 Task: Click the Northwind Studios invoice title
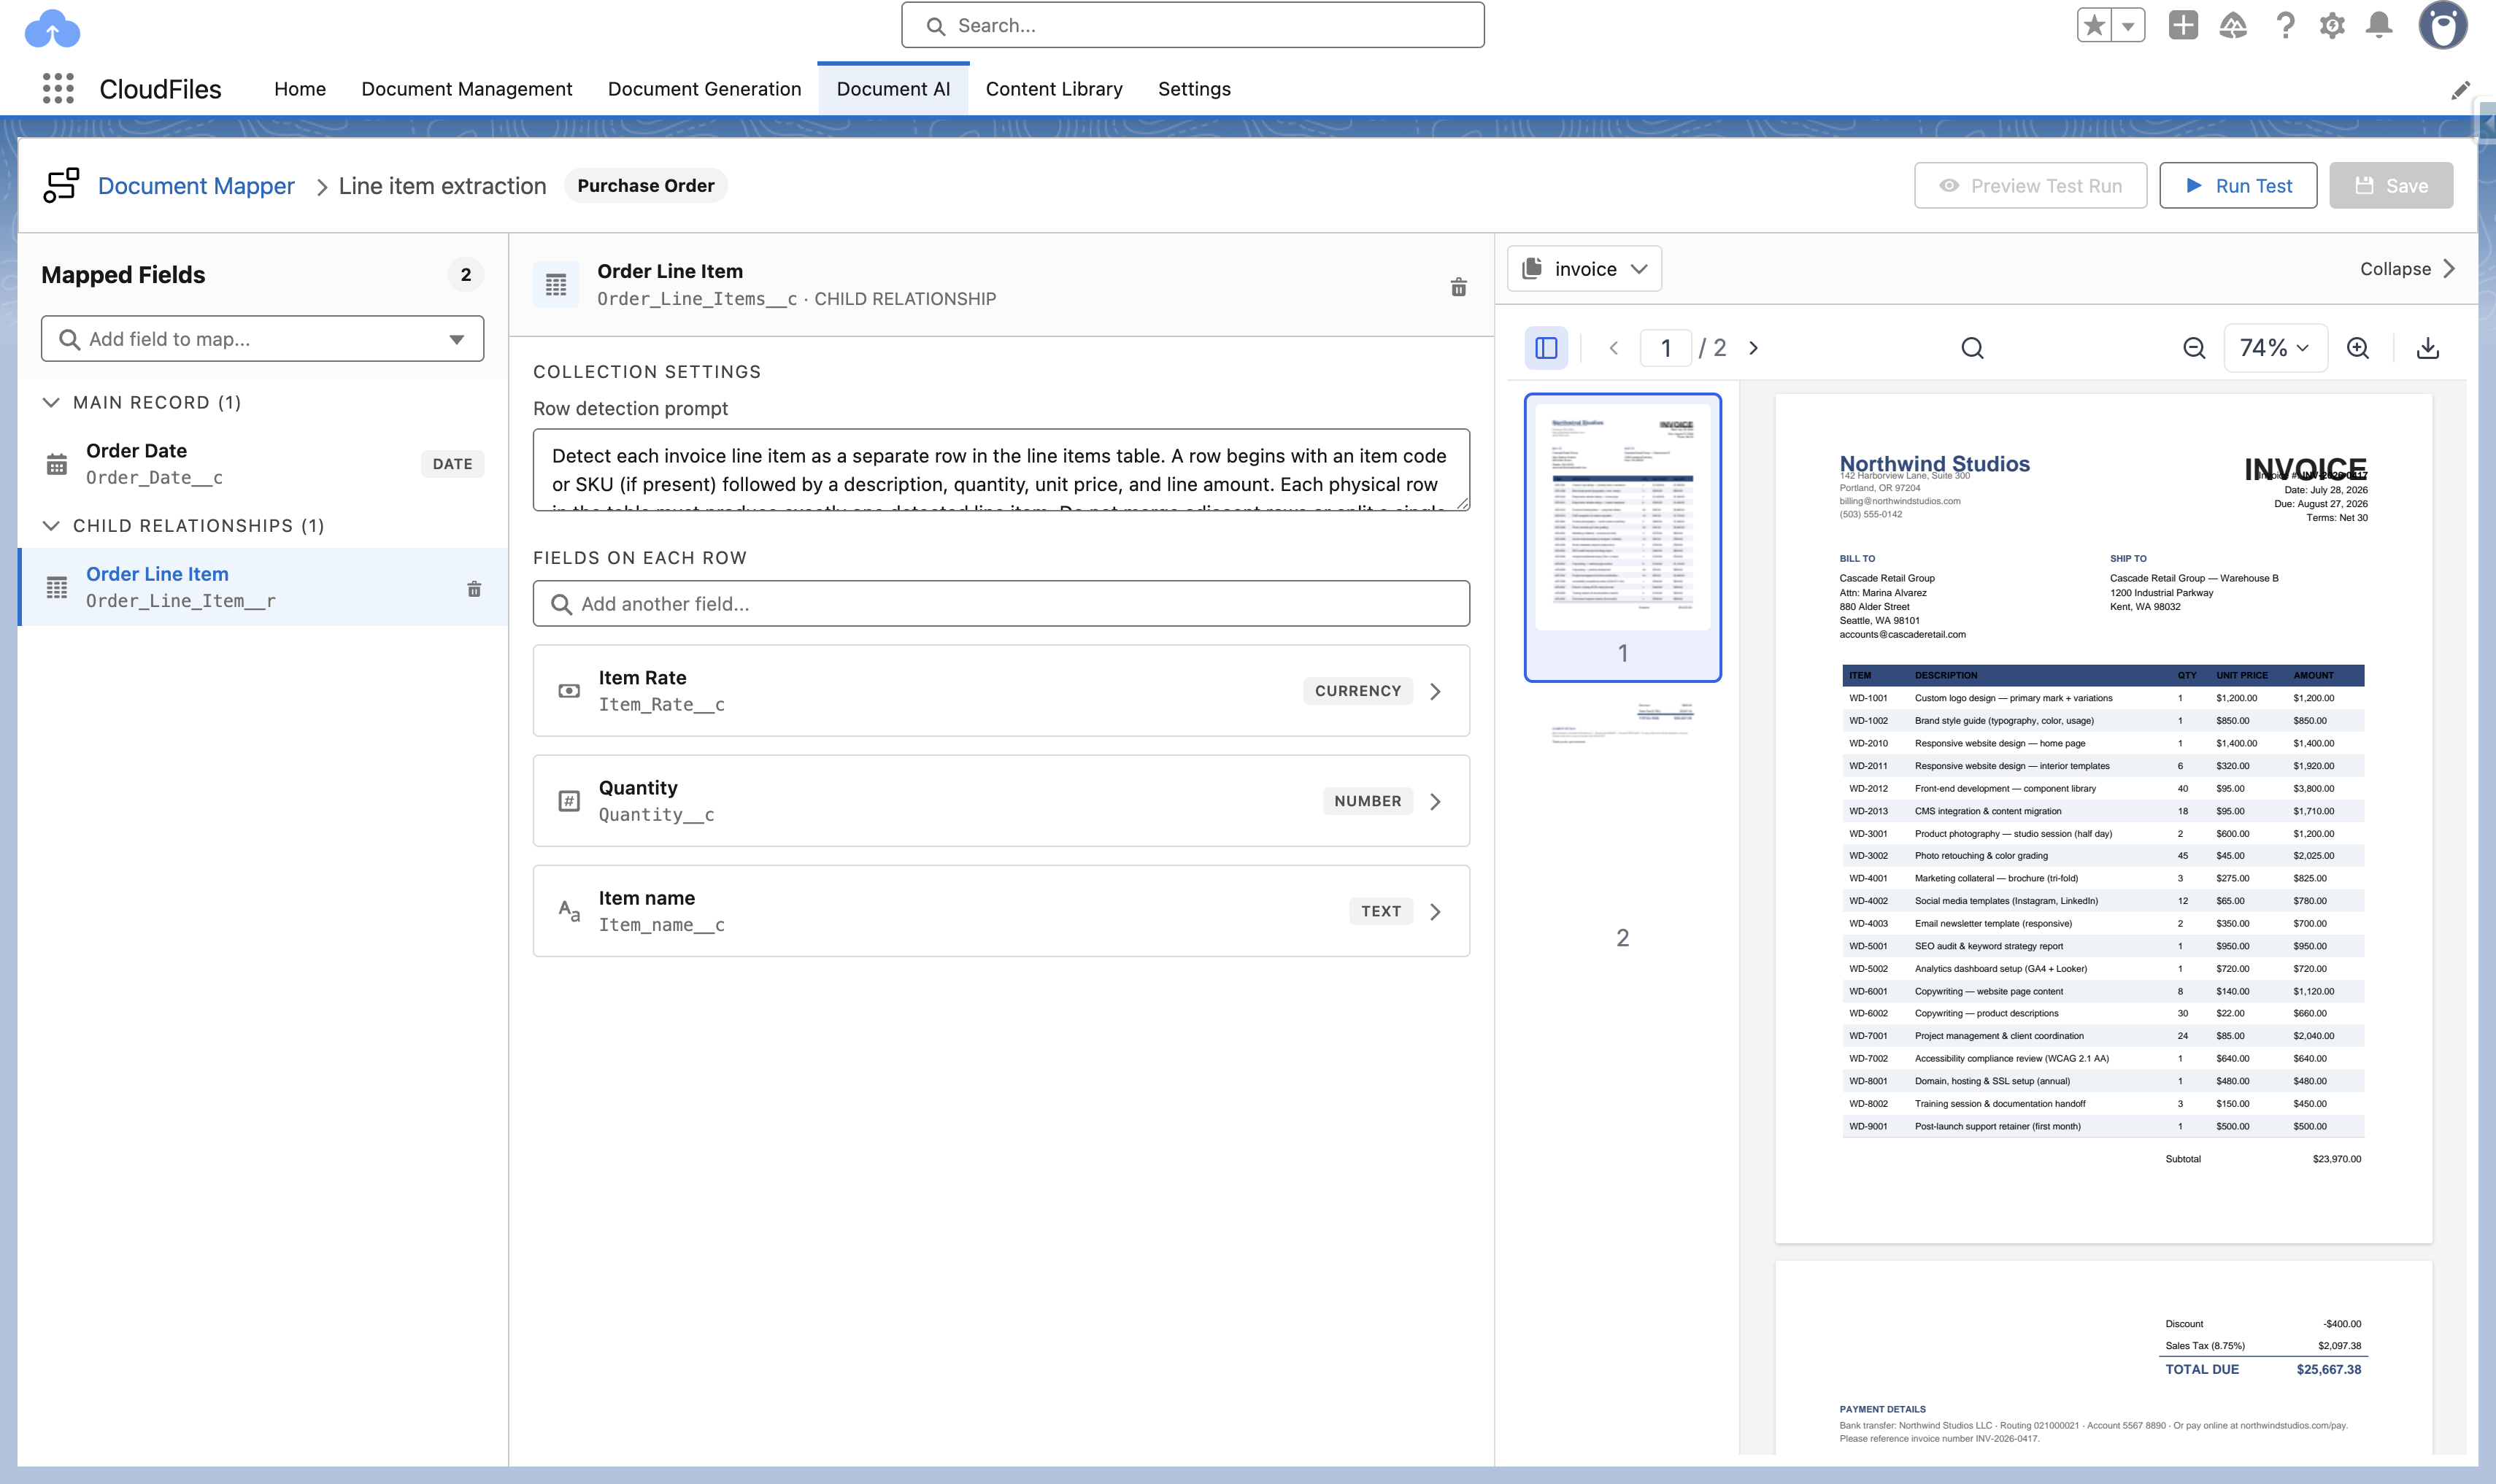pos(1934,463)
